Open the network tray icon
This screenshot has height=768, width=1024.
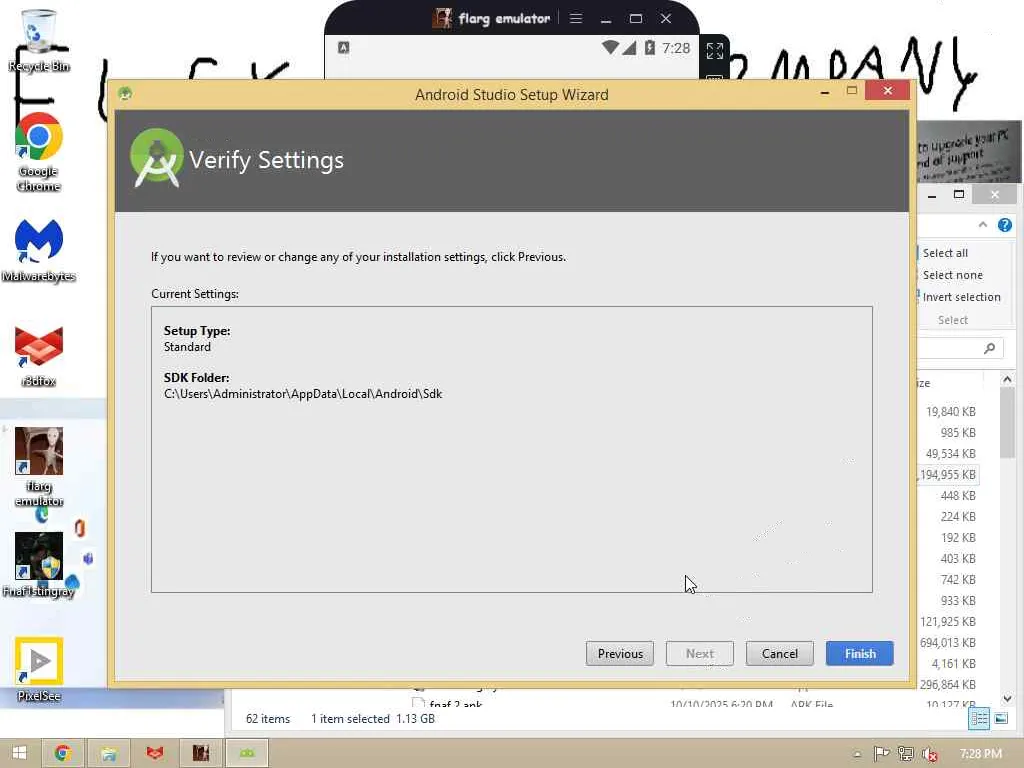(x=905, y=754)
